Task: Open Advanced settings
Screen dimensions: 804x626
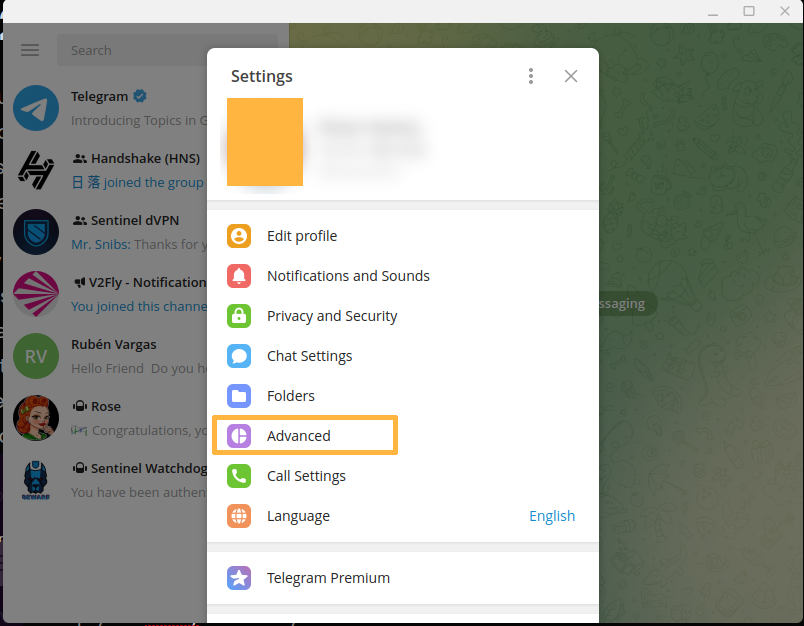Action: point(403,436)
